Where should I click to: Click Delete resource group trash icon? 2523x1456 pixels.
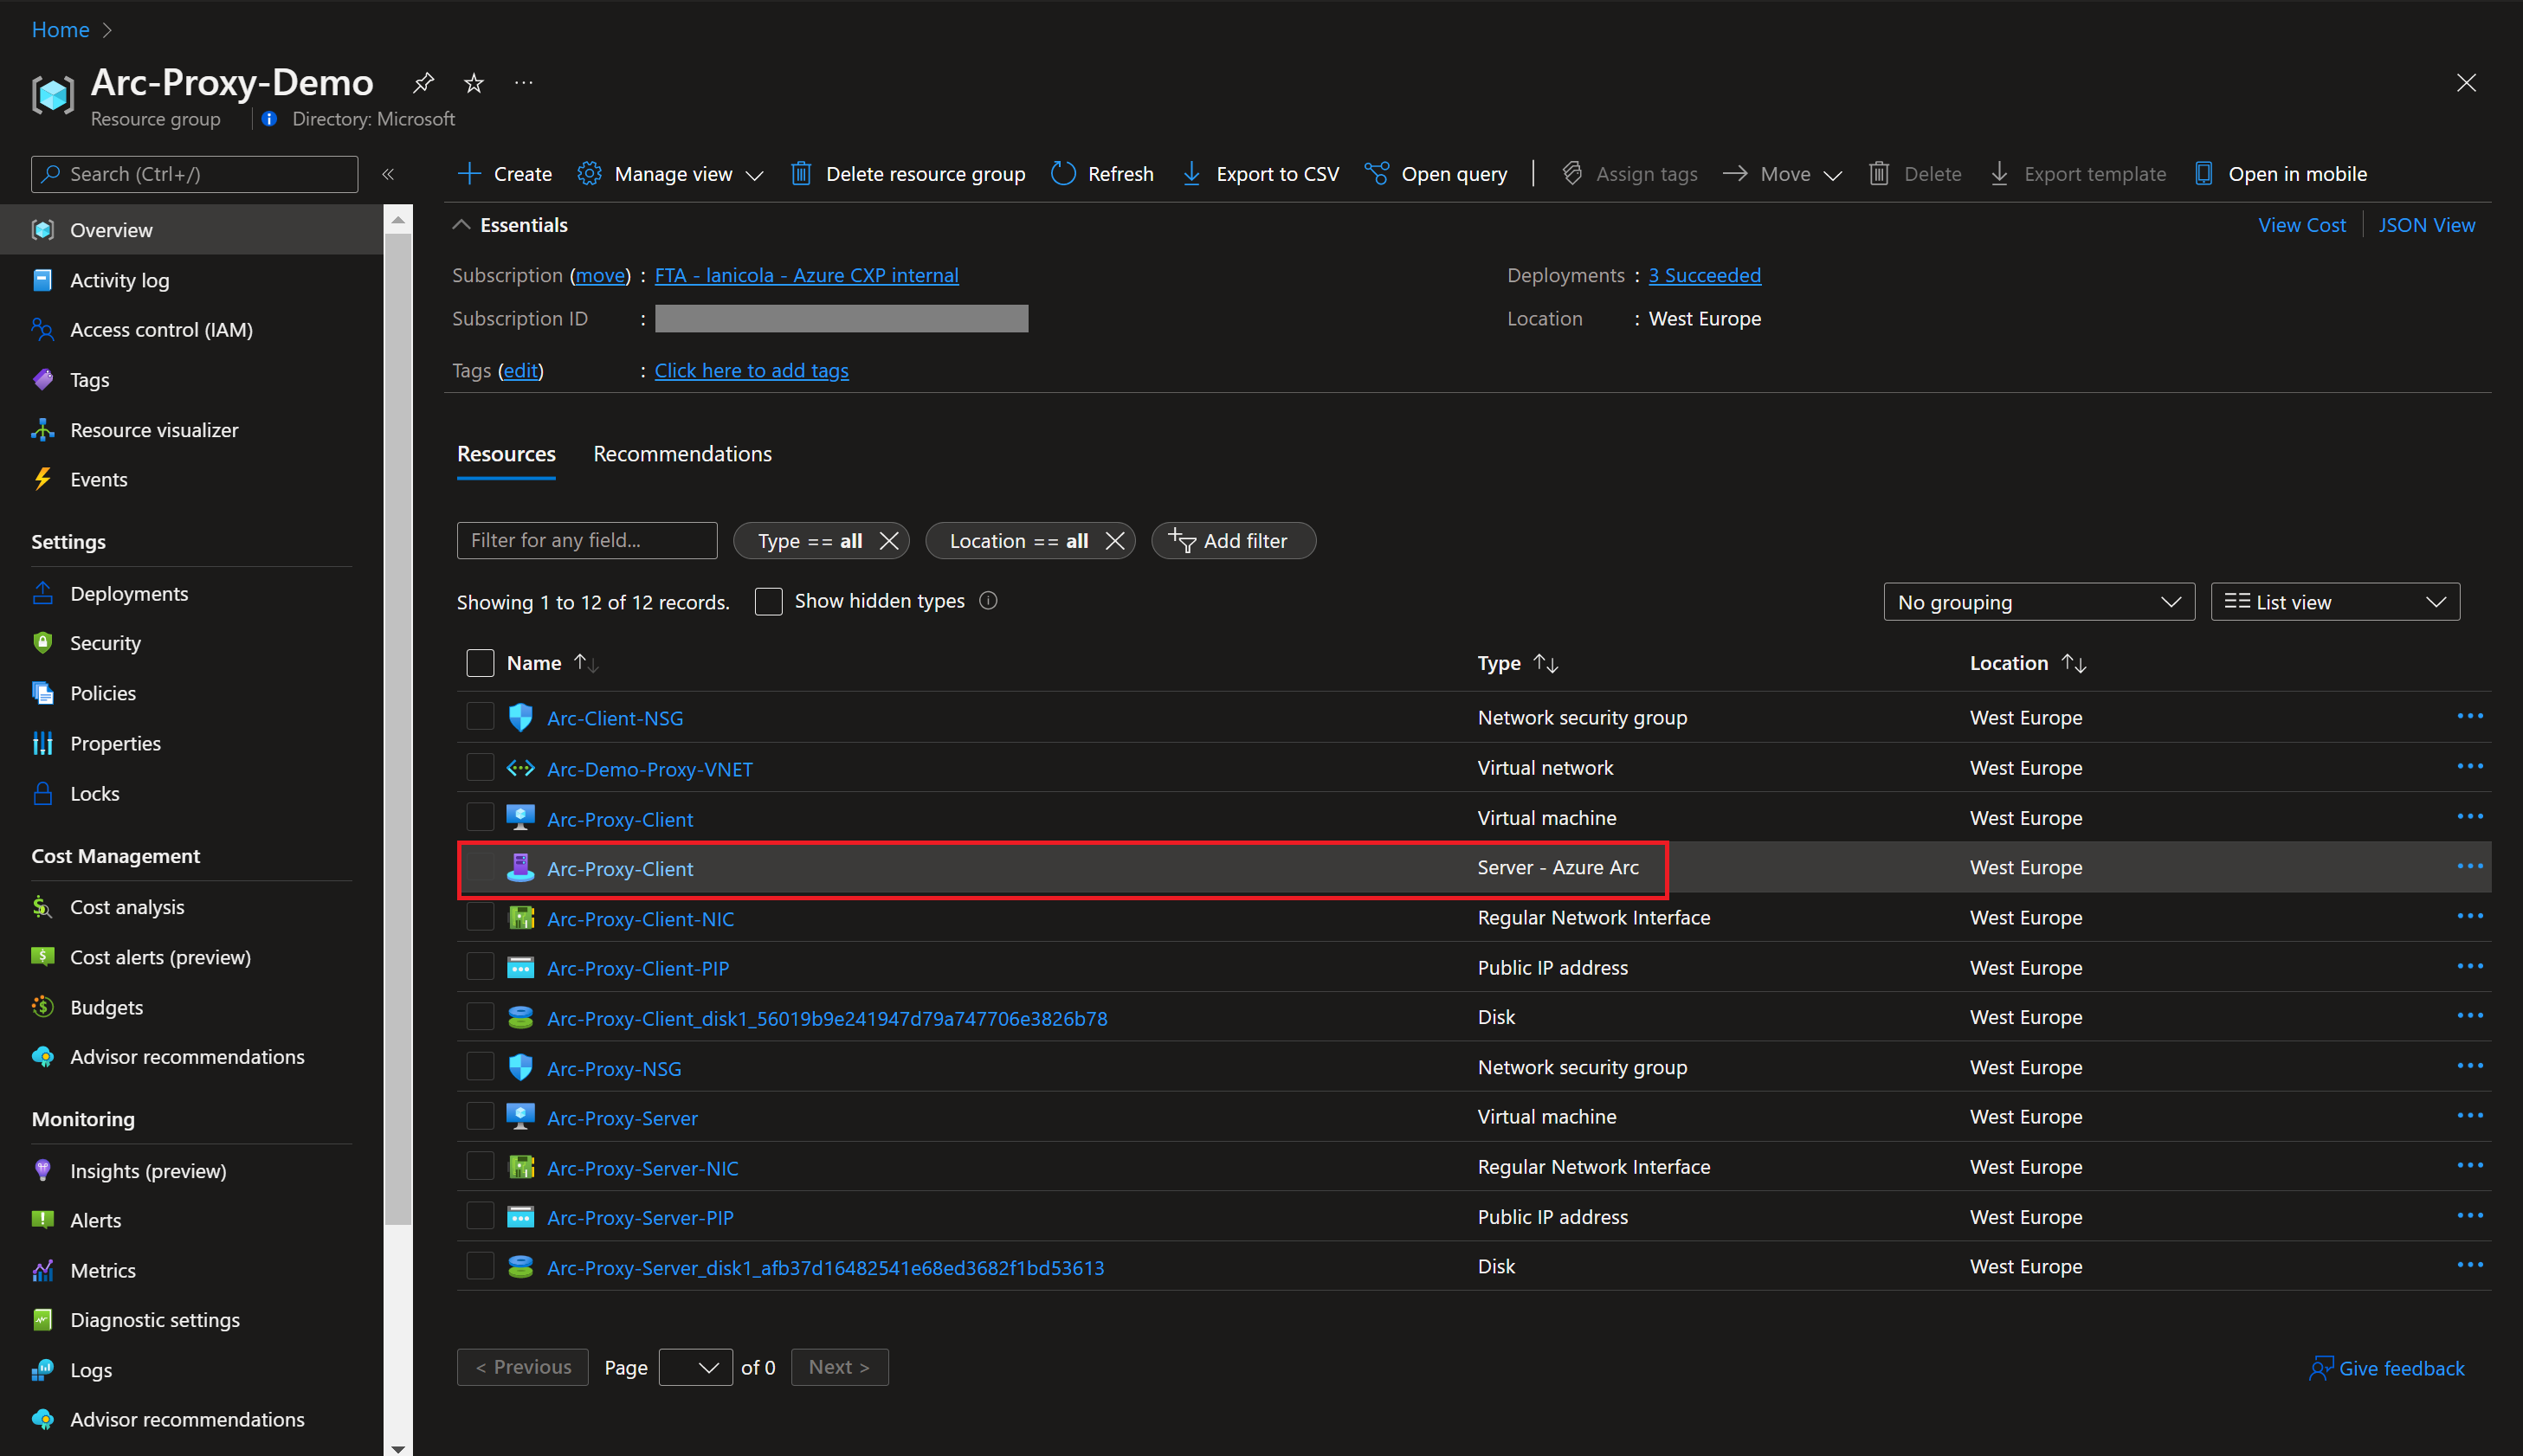coord(801,174)
